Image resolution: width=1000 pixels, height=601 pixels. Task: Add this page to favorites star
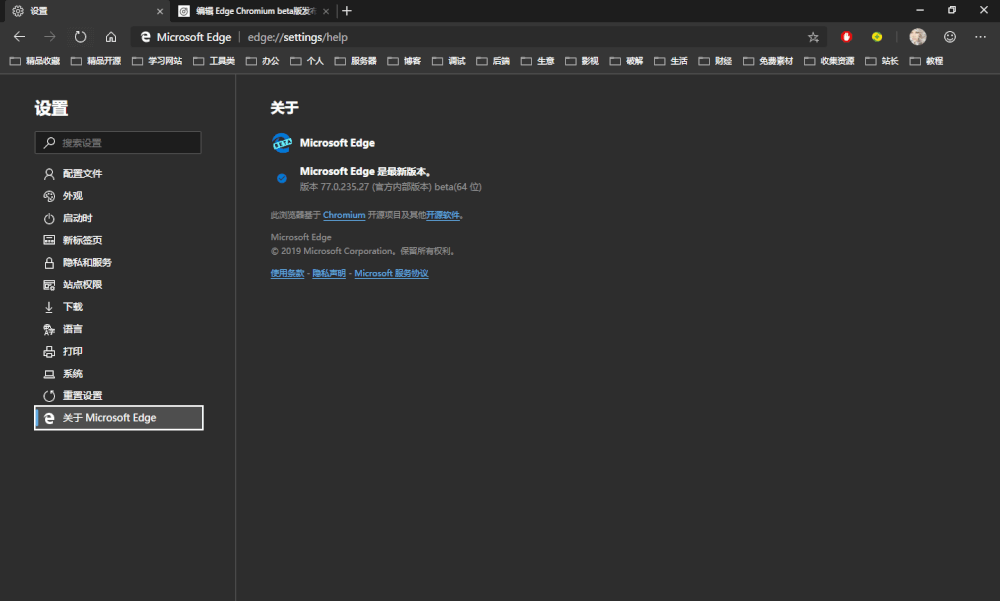click(813, 37)
